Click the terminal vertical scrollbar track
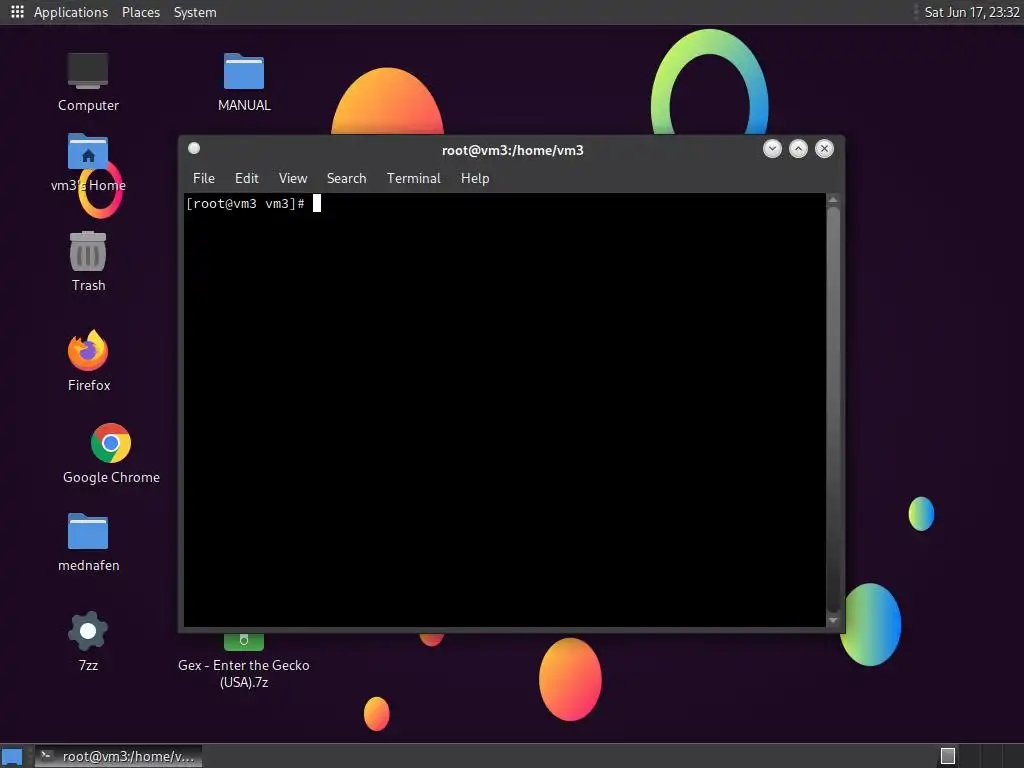The height and width of the screenshot is (768, 1024). (x=833, y=409)
